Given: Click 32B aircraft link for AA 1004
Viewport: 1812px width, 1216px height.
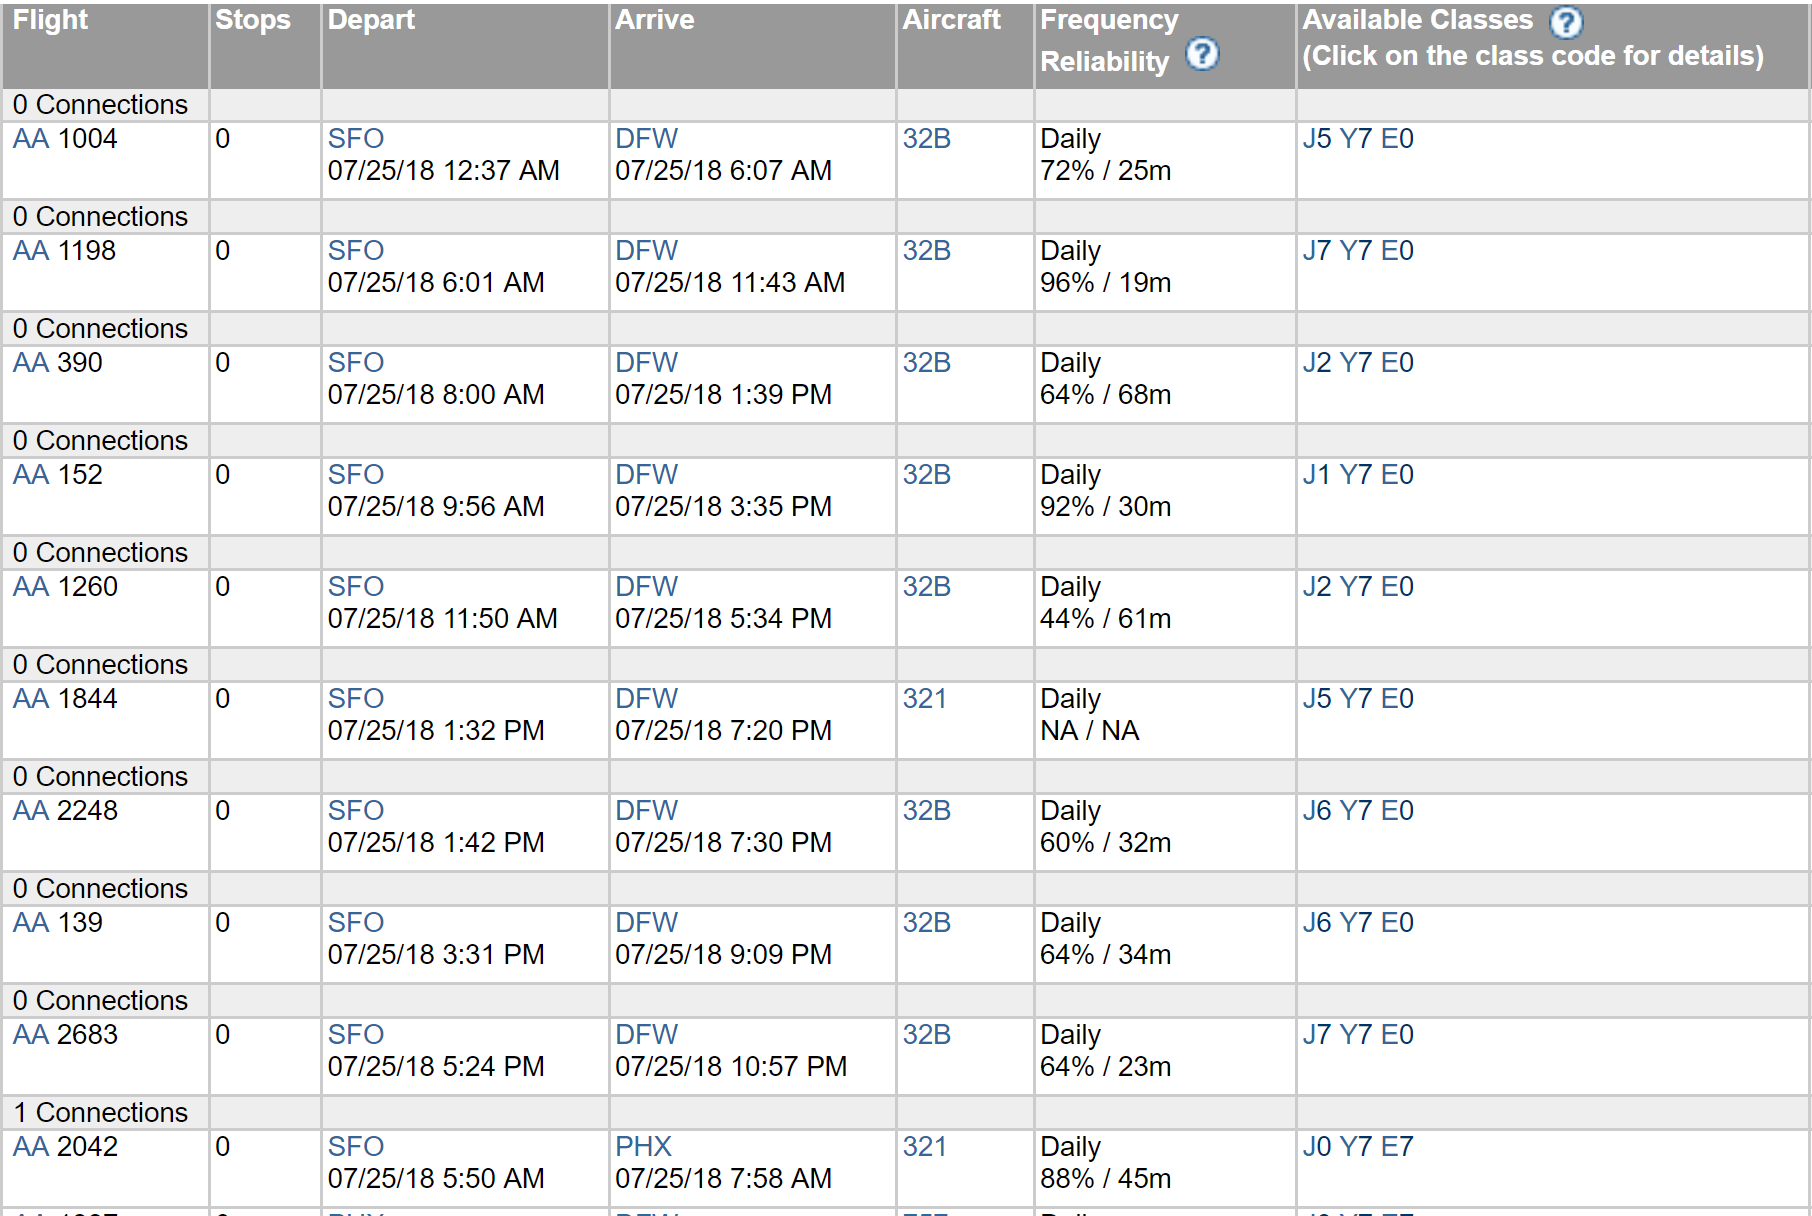Looking at the screenshot, I should pos(926,139).
